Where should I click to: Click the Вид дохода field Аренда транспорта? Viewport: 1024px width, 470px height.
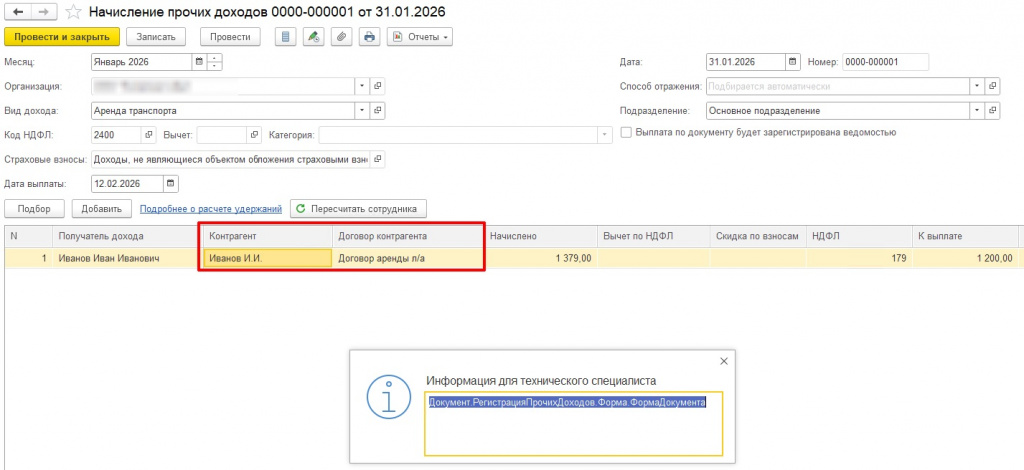223,110
